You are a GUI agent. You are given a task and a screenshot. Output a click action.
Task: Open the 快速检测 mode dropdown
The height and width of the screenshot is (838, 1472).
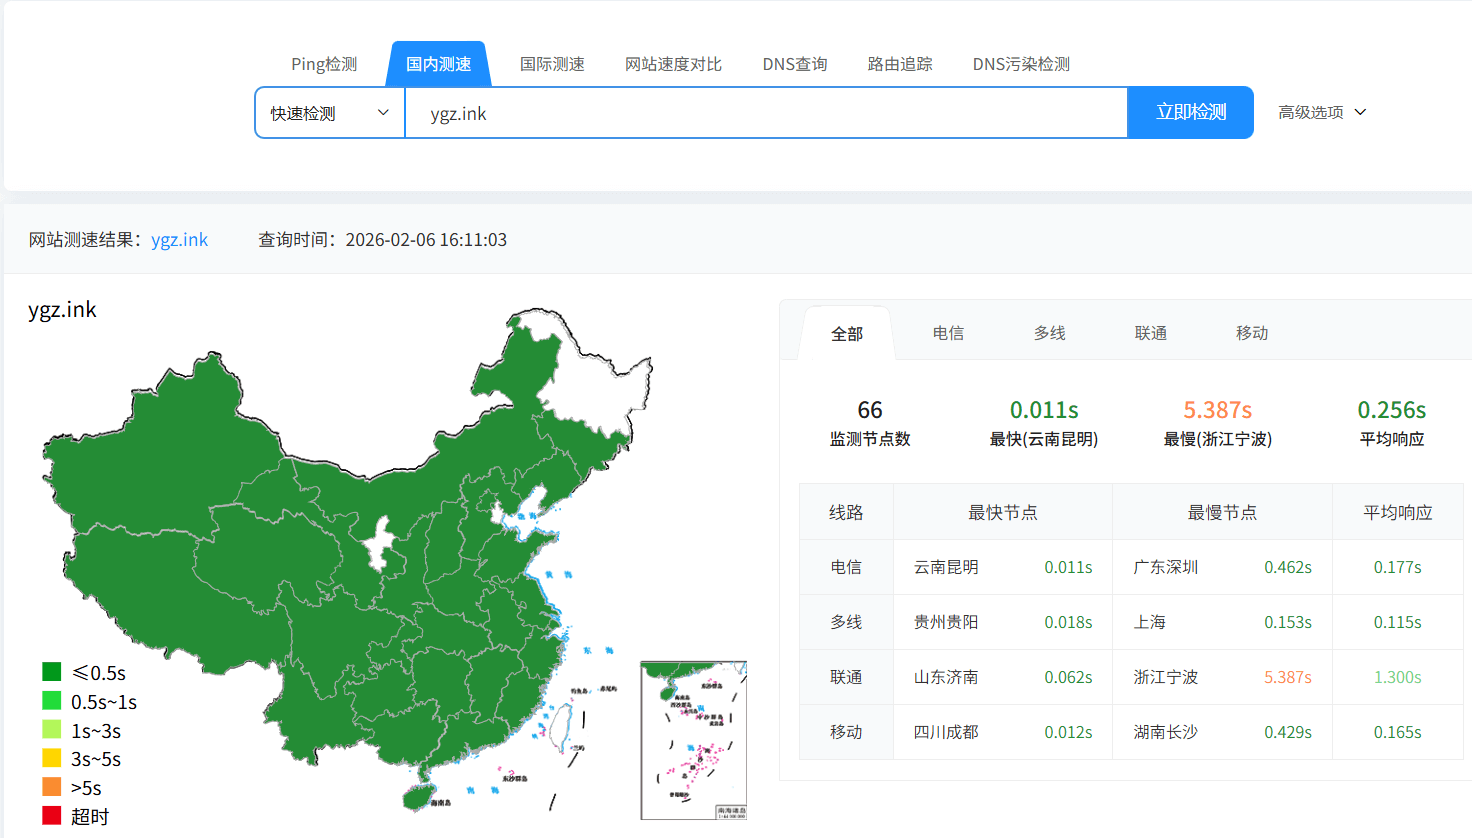(x=329, y=113)
